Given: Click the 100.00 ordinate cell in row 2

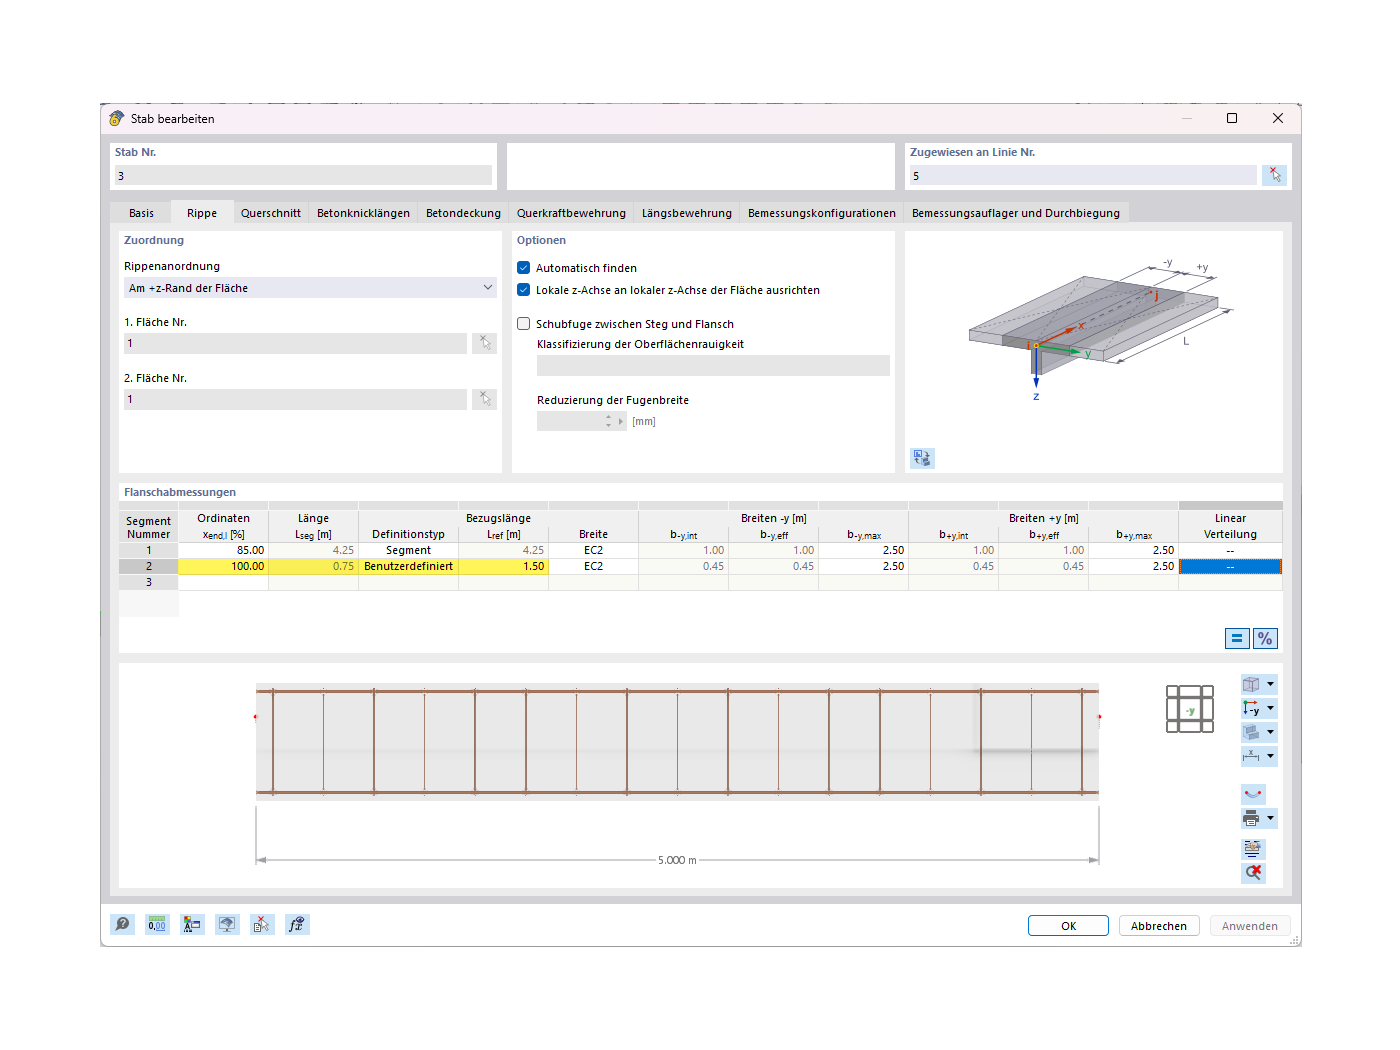Looking at the screenshot, I should click(223, 566).
